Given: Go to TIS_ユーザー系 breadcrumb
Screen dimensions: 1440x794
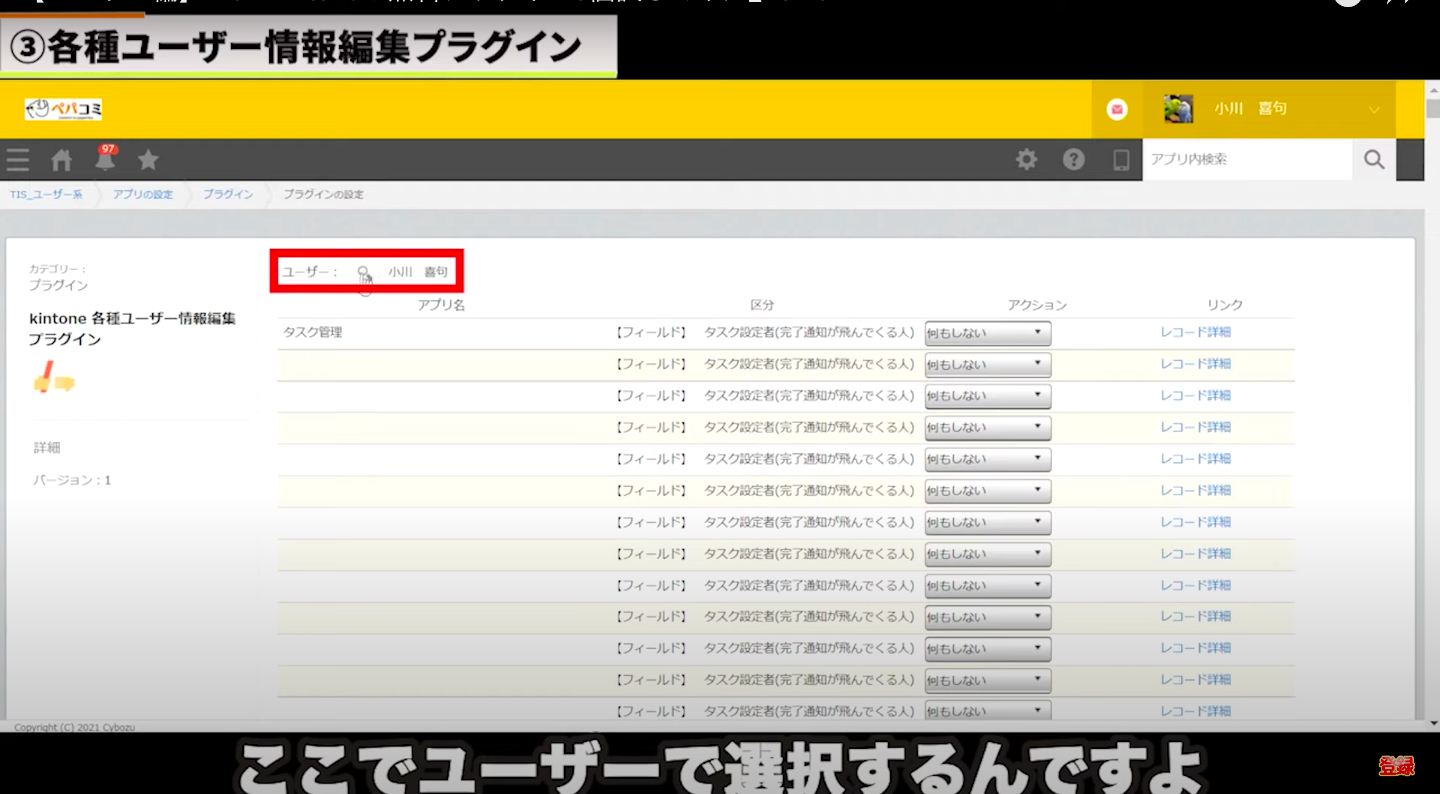Looking at the screenshot, I should point(46,195).
